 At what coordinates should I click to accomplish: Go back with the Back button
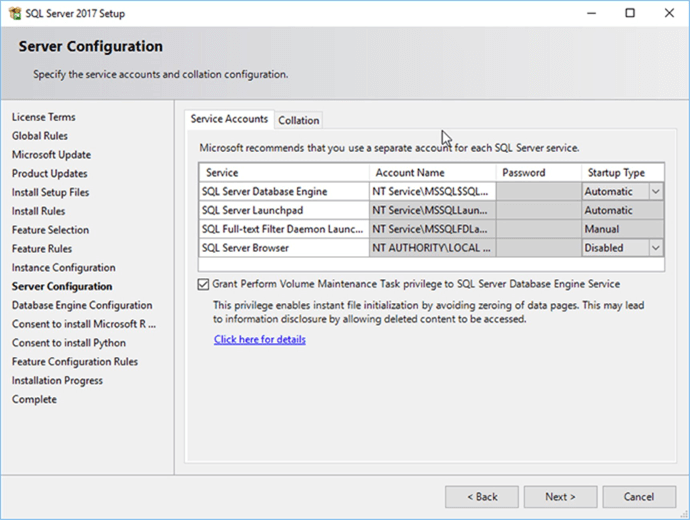click(x=481, y=497)
